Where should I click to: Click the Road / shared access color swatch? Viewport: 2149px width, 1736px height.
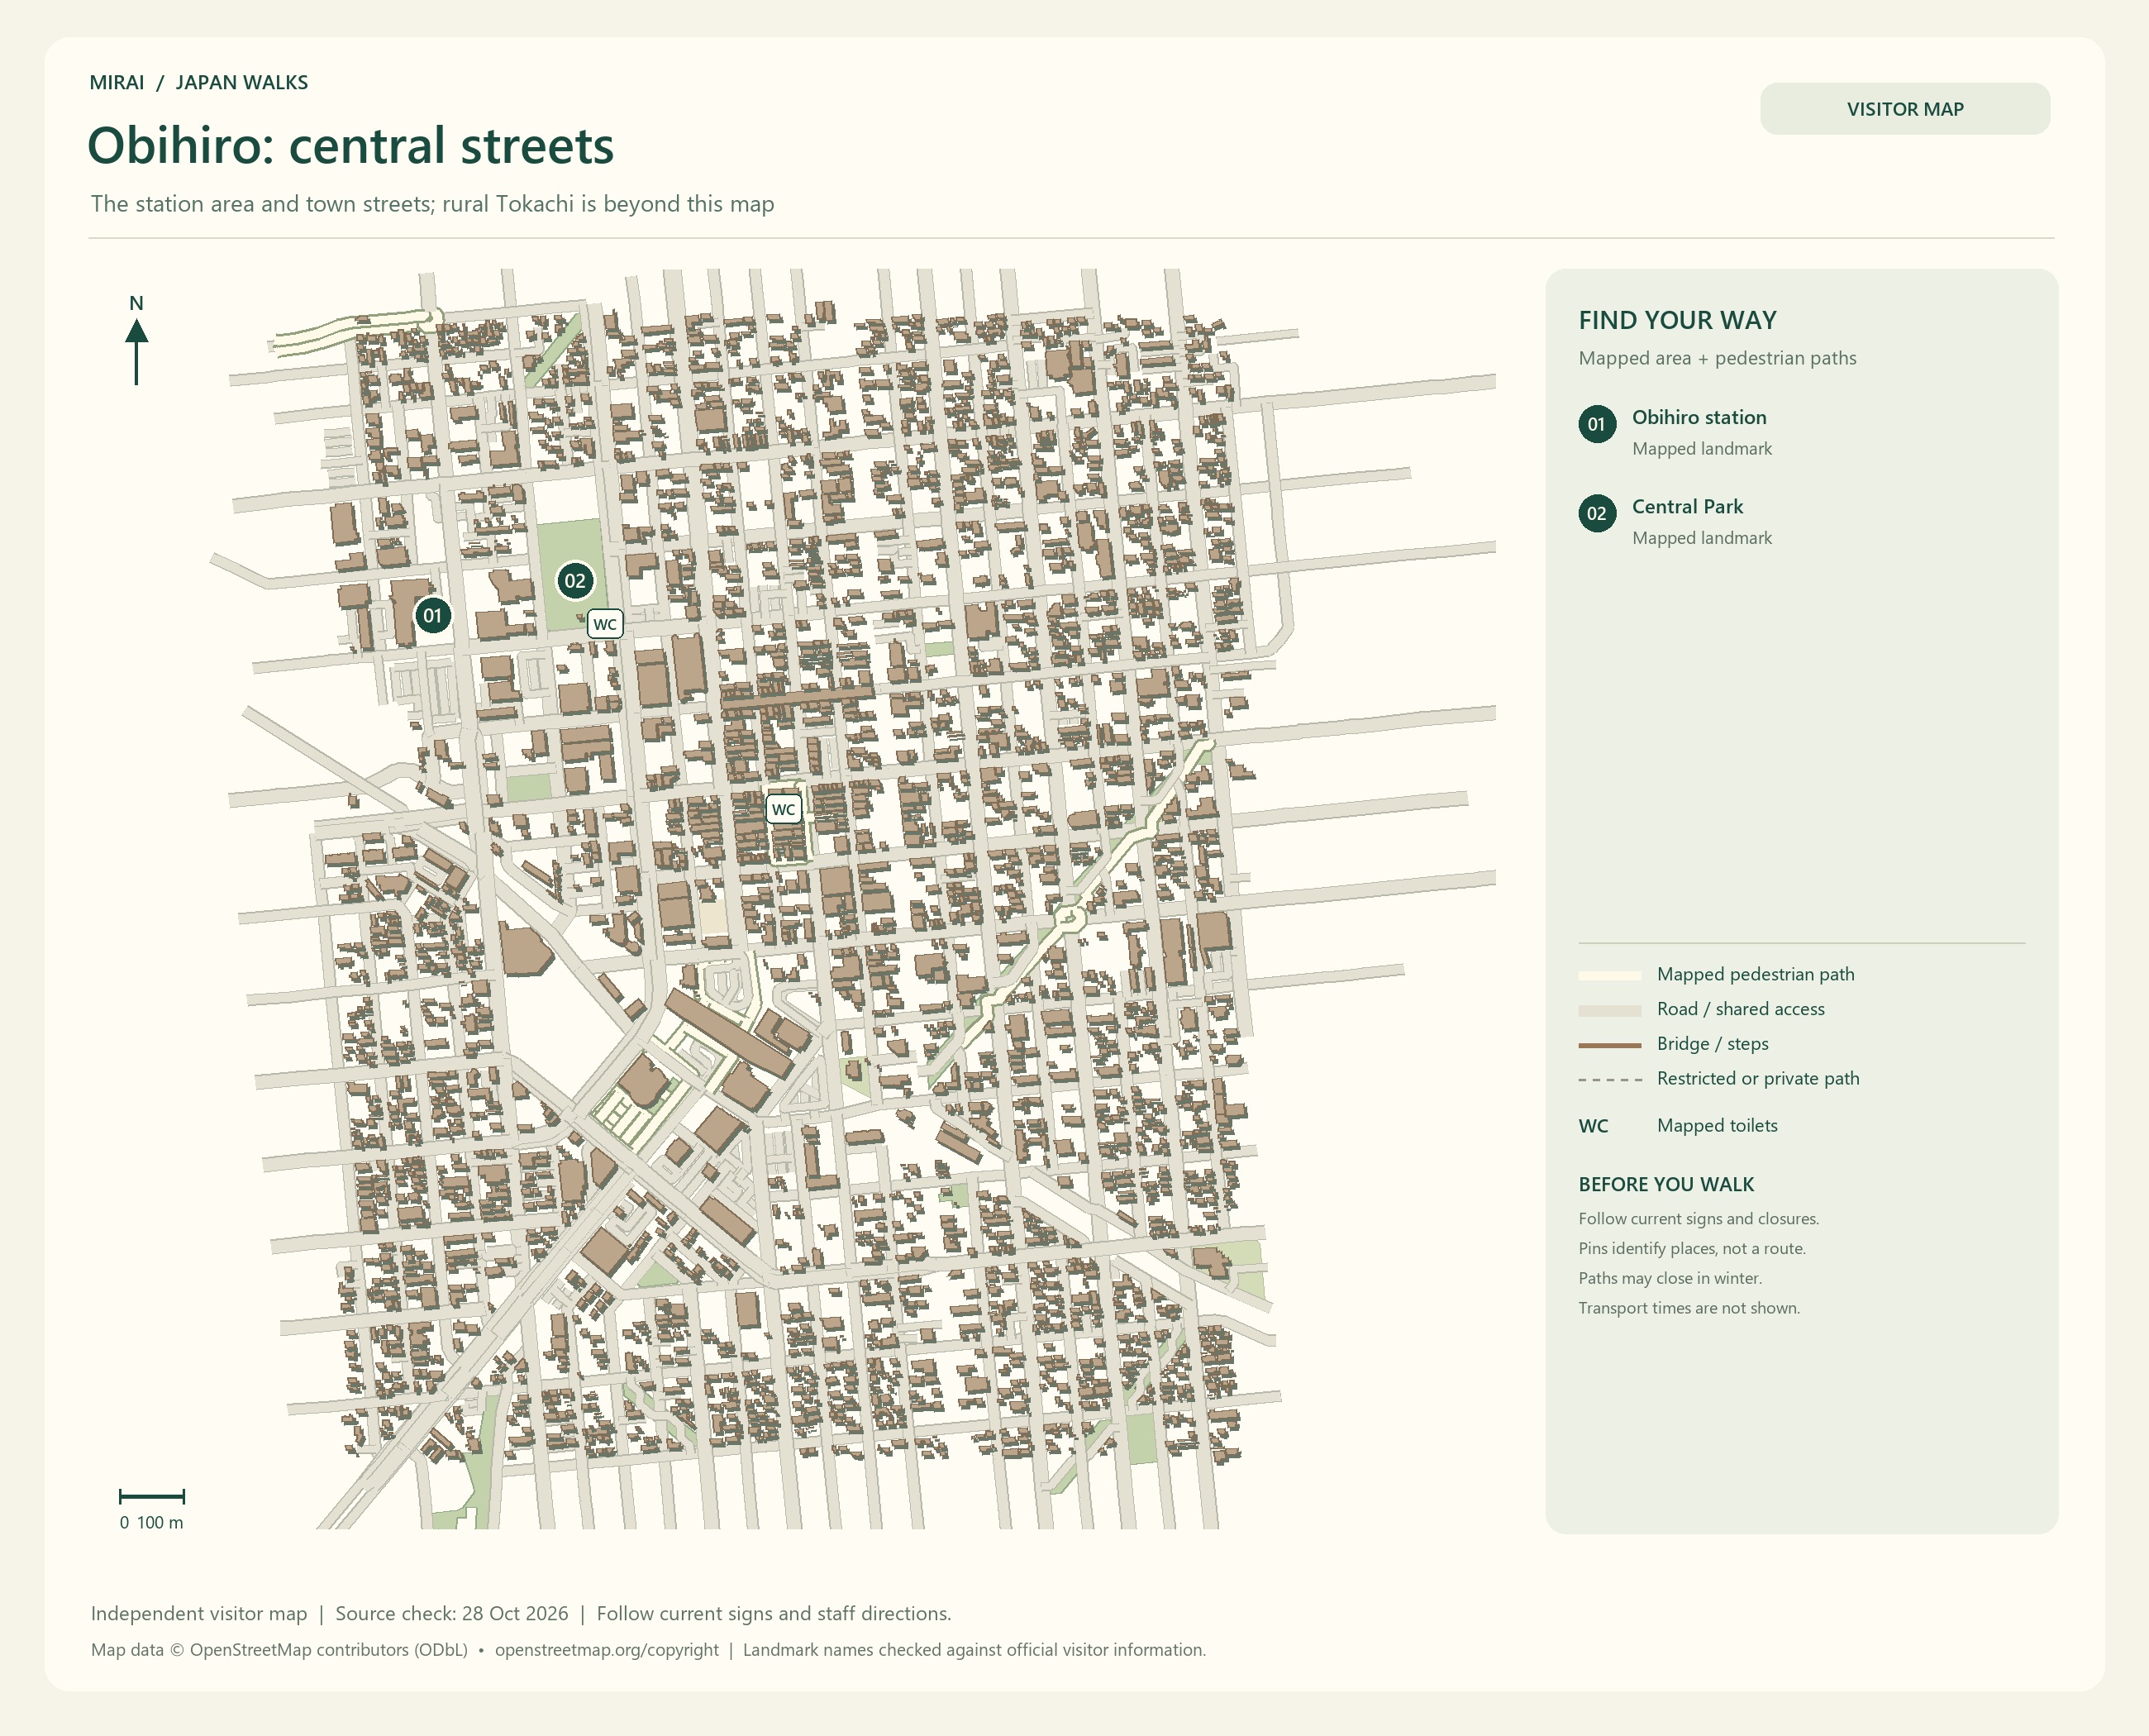point(1610,1010)
